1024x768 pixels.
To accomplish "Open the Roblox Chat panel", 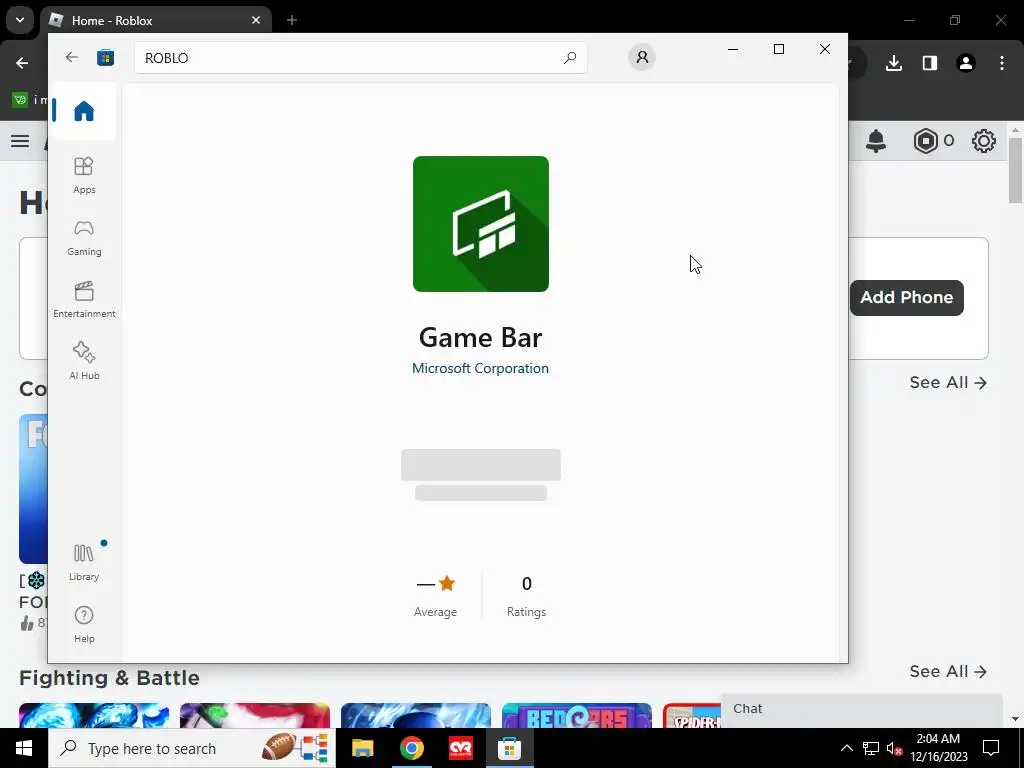I will click(x=861, y=709).
